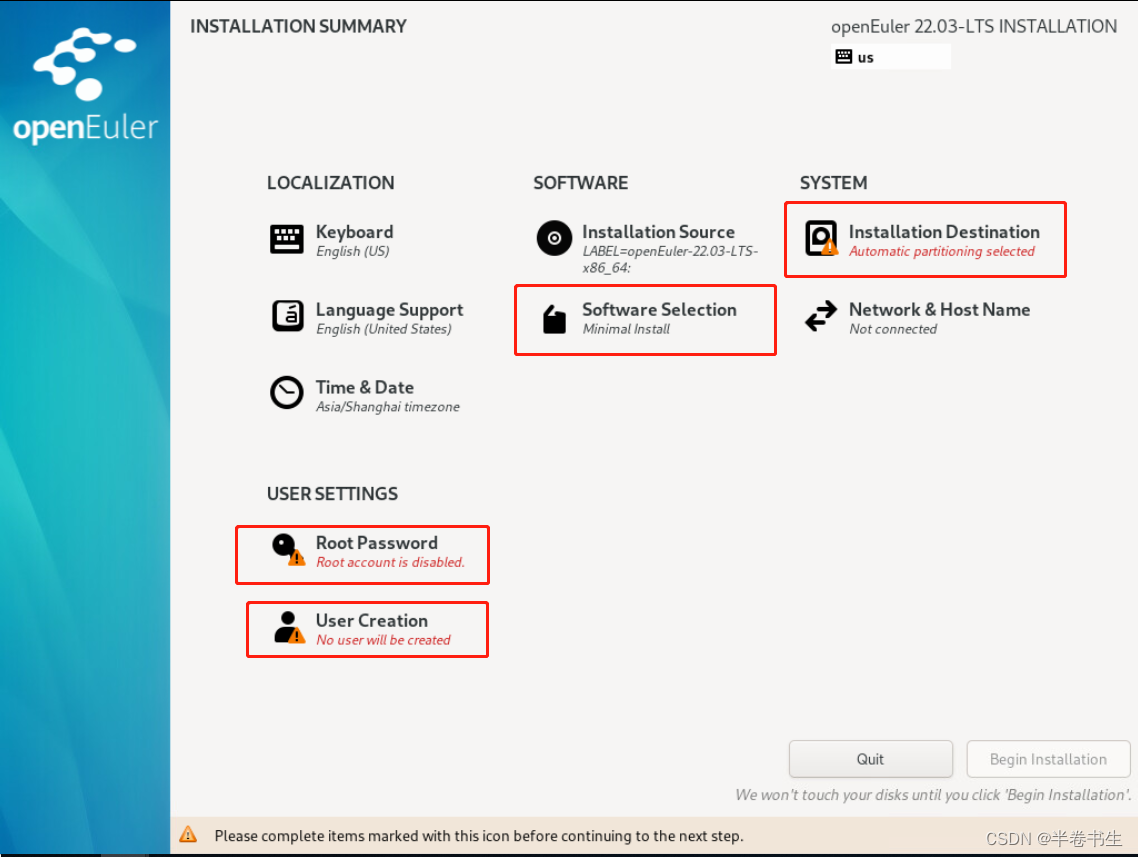Click the warning triangle in bottom status bar
The image size is (1138, 857).
pyautogui.click(x=187, y=835)
